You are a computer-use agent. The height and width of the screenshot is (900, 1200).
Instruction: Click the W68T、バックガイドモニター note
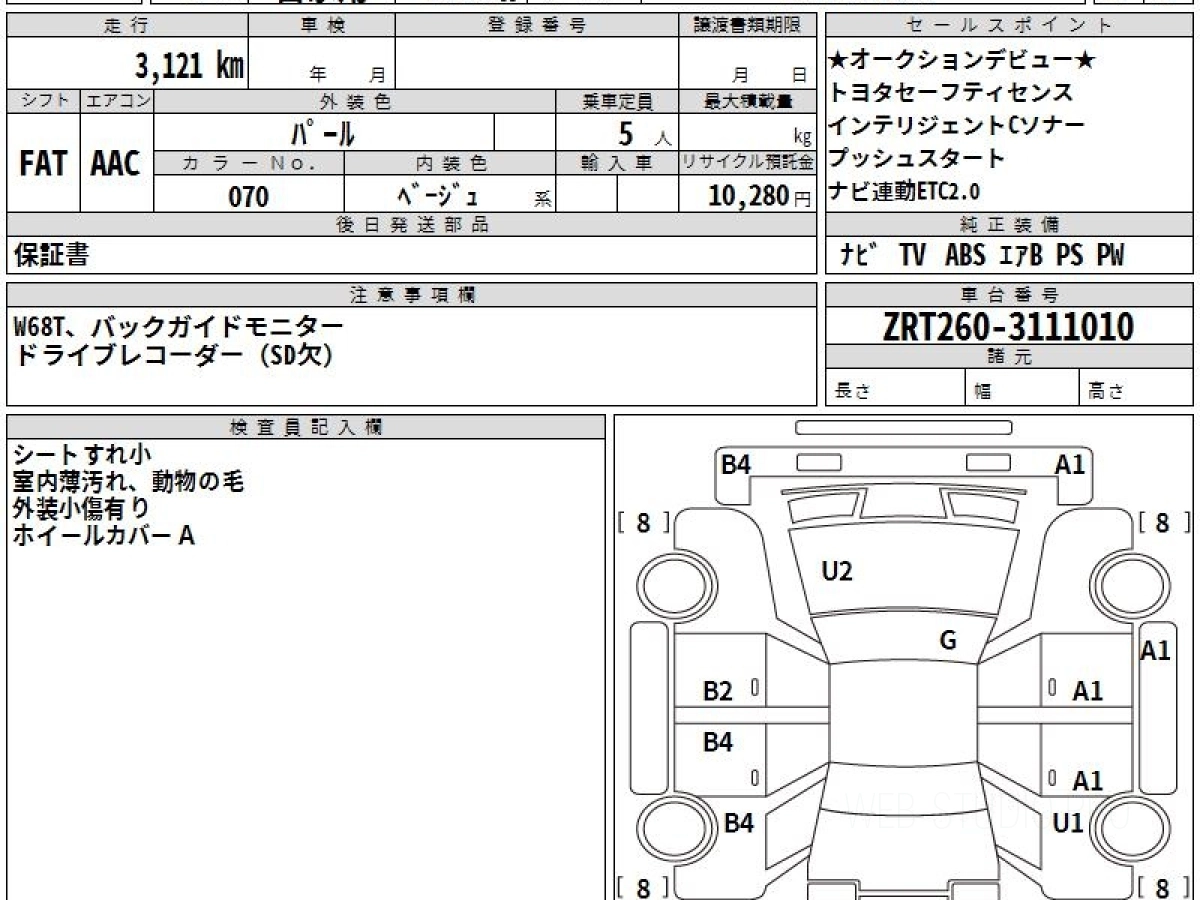point(178,327)
